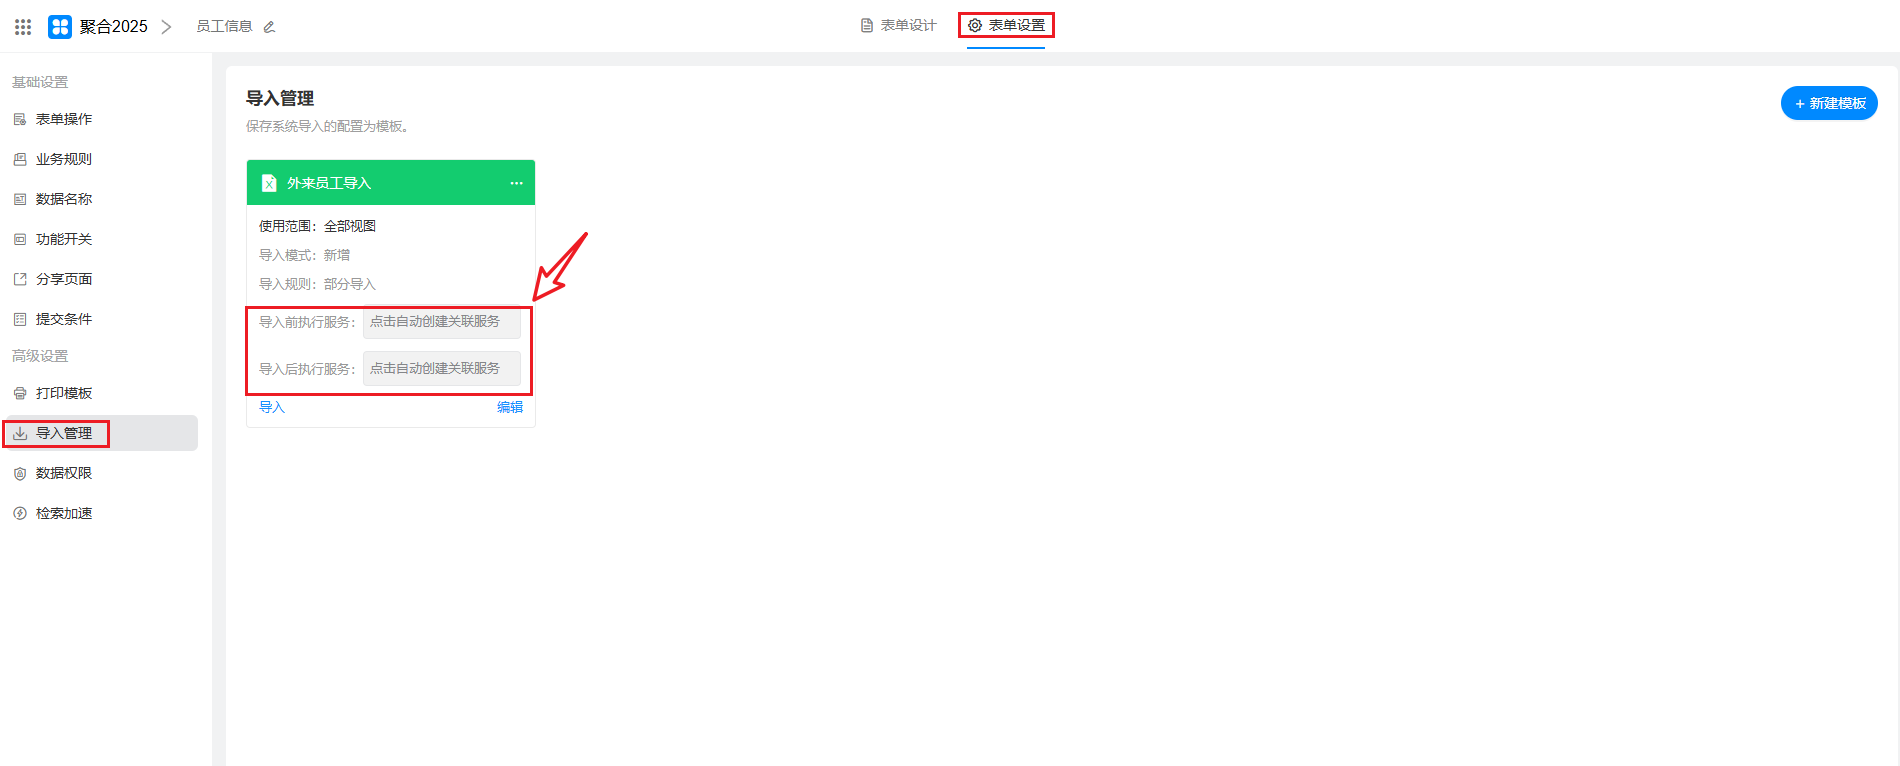Switch to the 表单设计 tab

tap(898, 26)
